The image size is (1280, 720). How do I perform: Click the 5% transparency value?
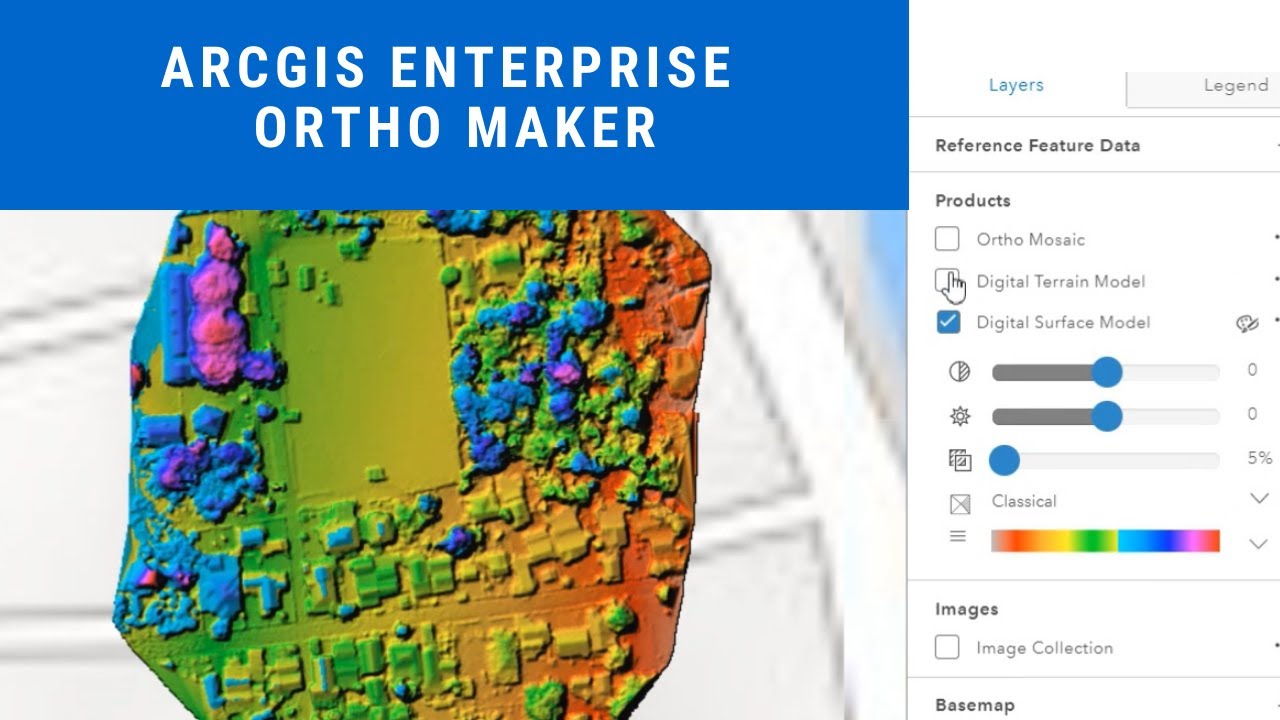[x=1259, y=458]
